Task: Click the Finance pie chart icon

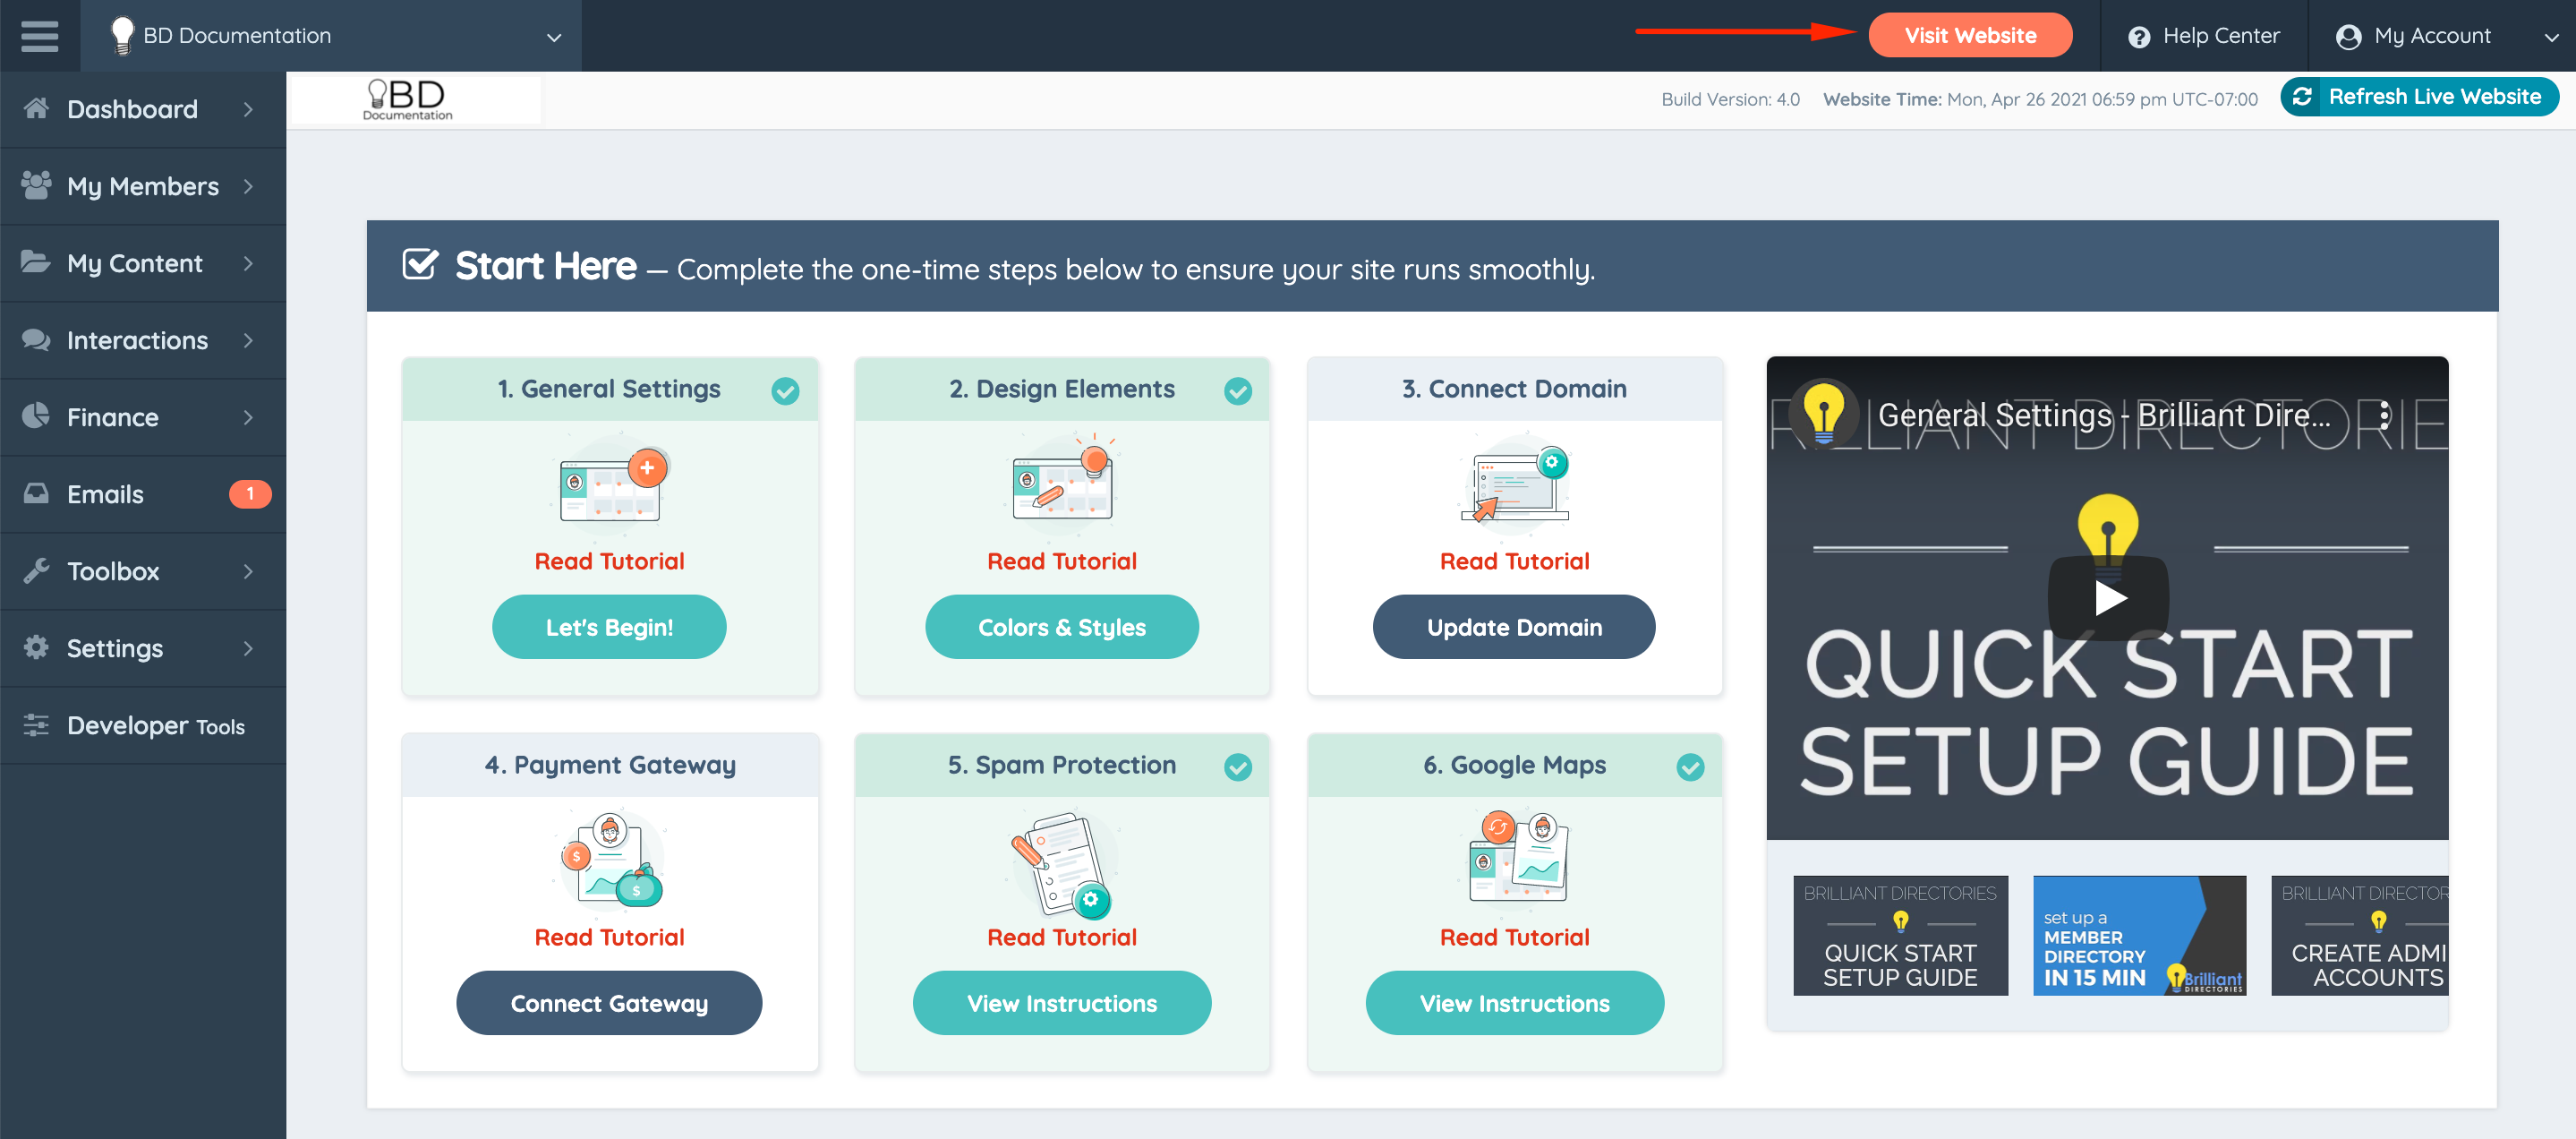Action: point(36,416)
